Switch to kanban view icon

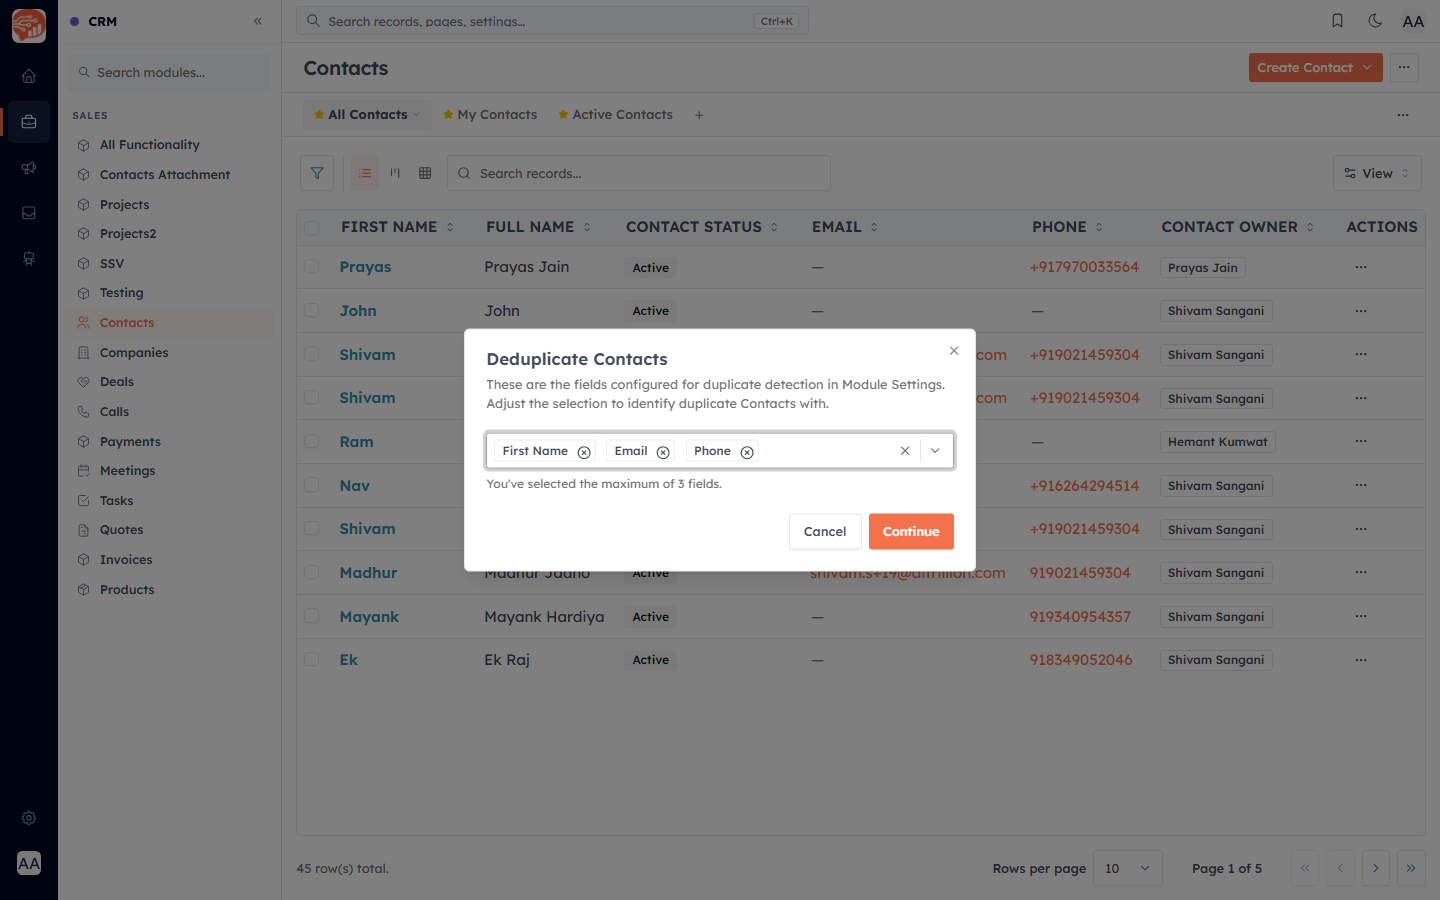pos(395,173)
